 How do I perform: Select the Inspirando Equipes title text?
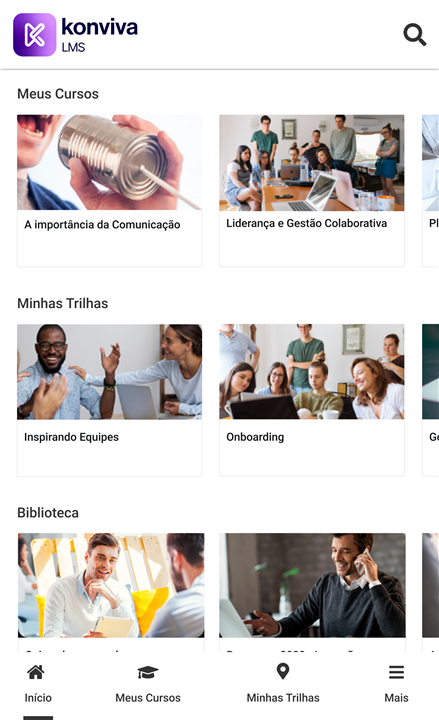tap(71, 437)
